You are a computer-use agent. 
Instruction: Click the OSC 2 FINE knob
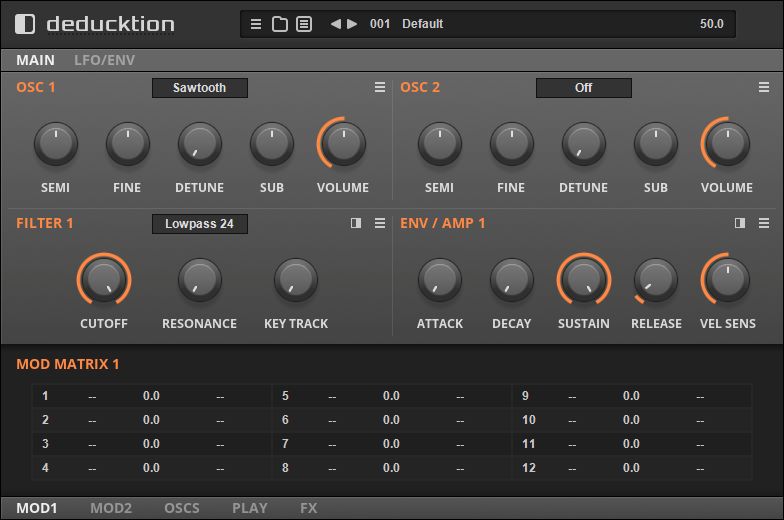tap(512, 144)
